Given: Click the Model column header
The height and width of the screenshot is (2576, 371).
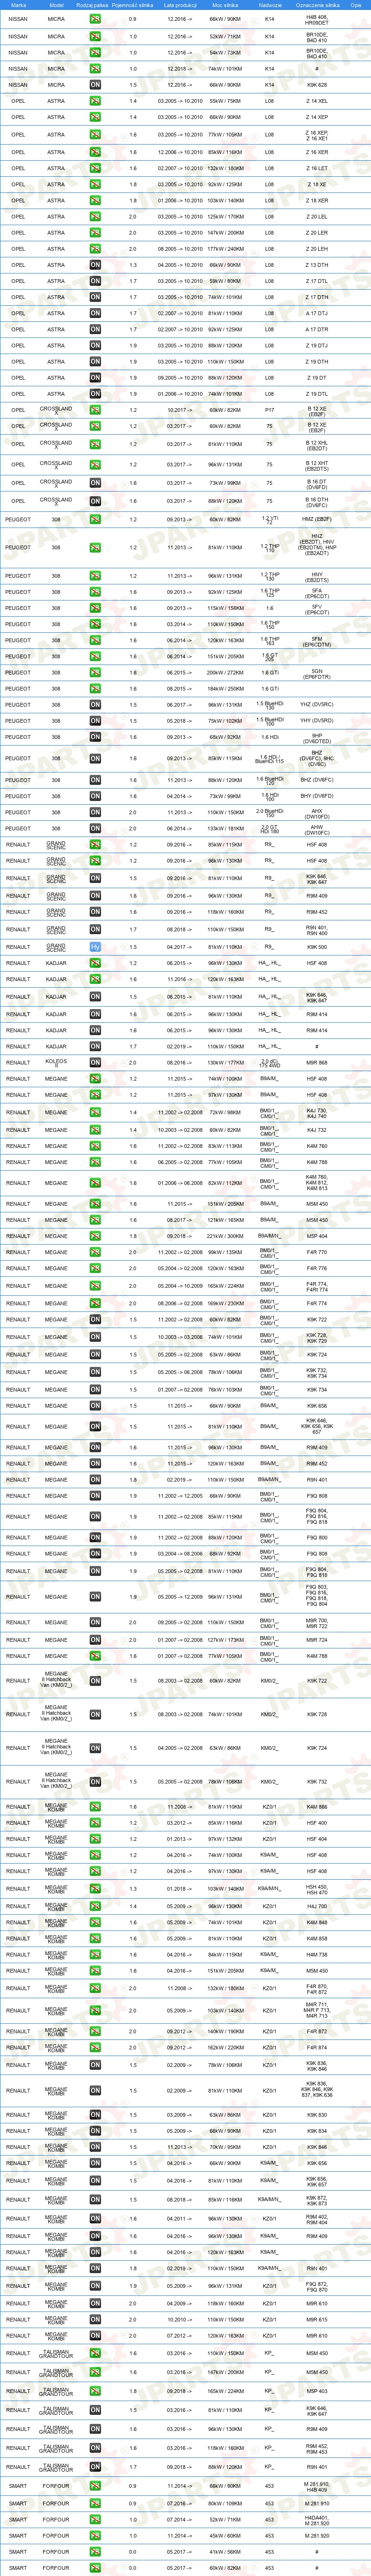Looking at the screenshot, I should pyautogui.click(x=56, y=5).
